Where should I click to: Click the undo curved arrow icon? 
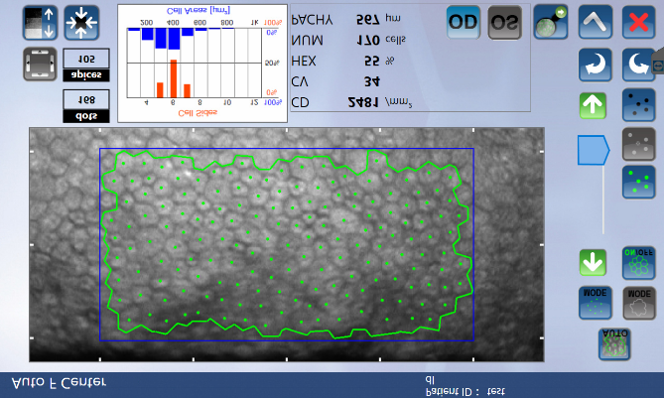tap(596, 65)
